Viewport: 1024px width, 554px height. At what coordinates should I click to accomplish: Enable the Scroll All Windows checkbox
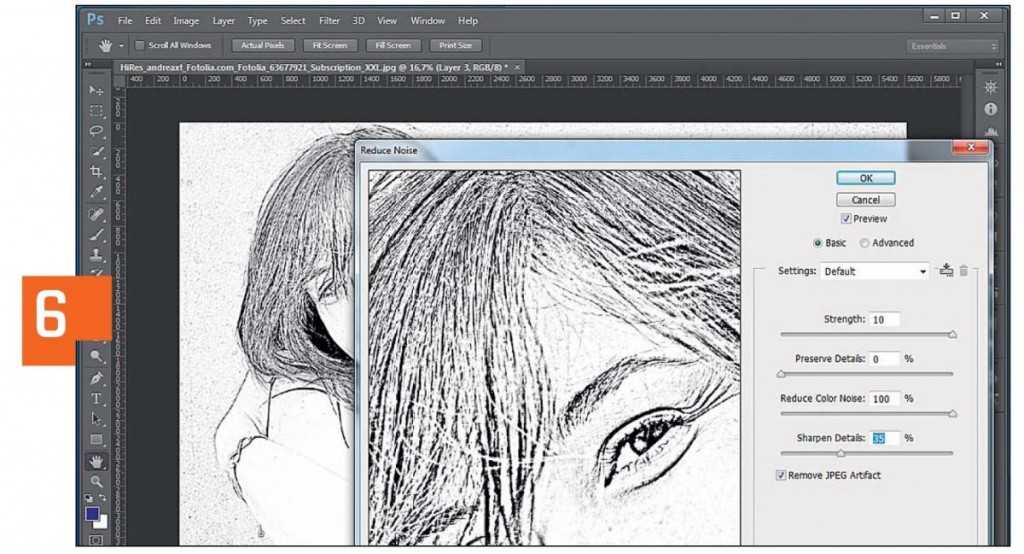(140, 45)
